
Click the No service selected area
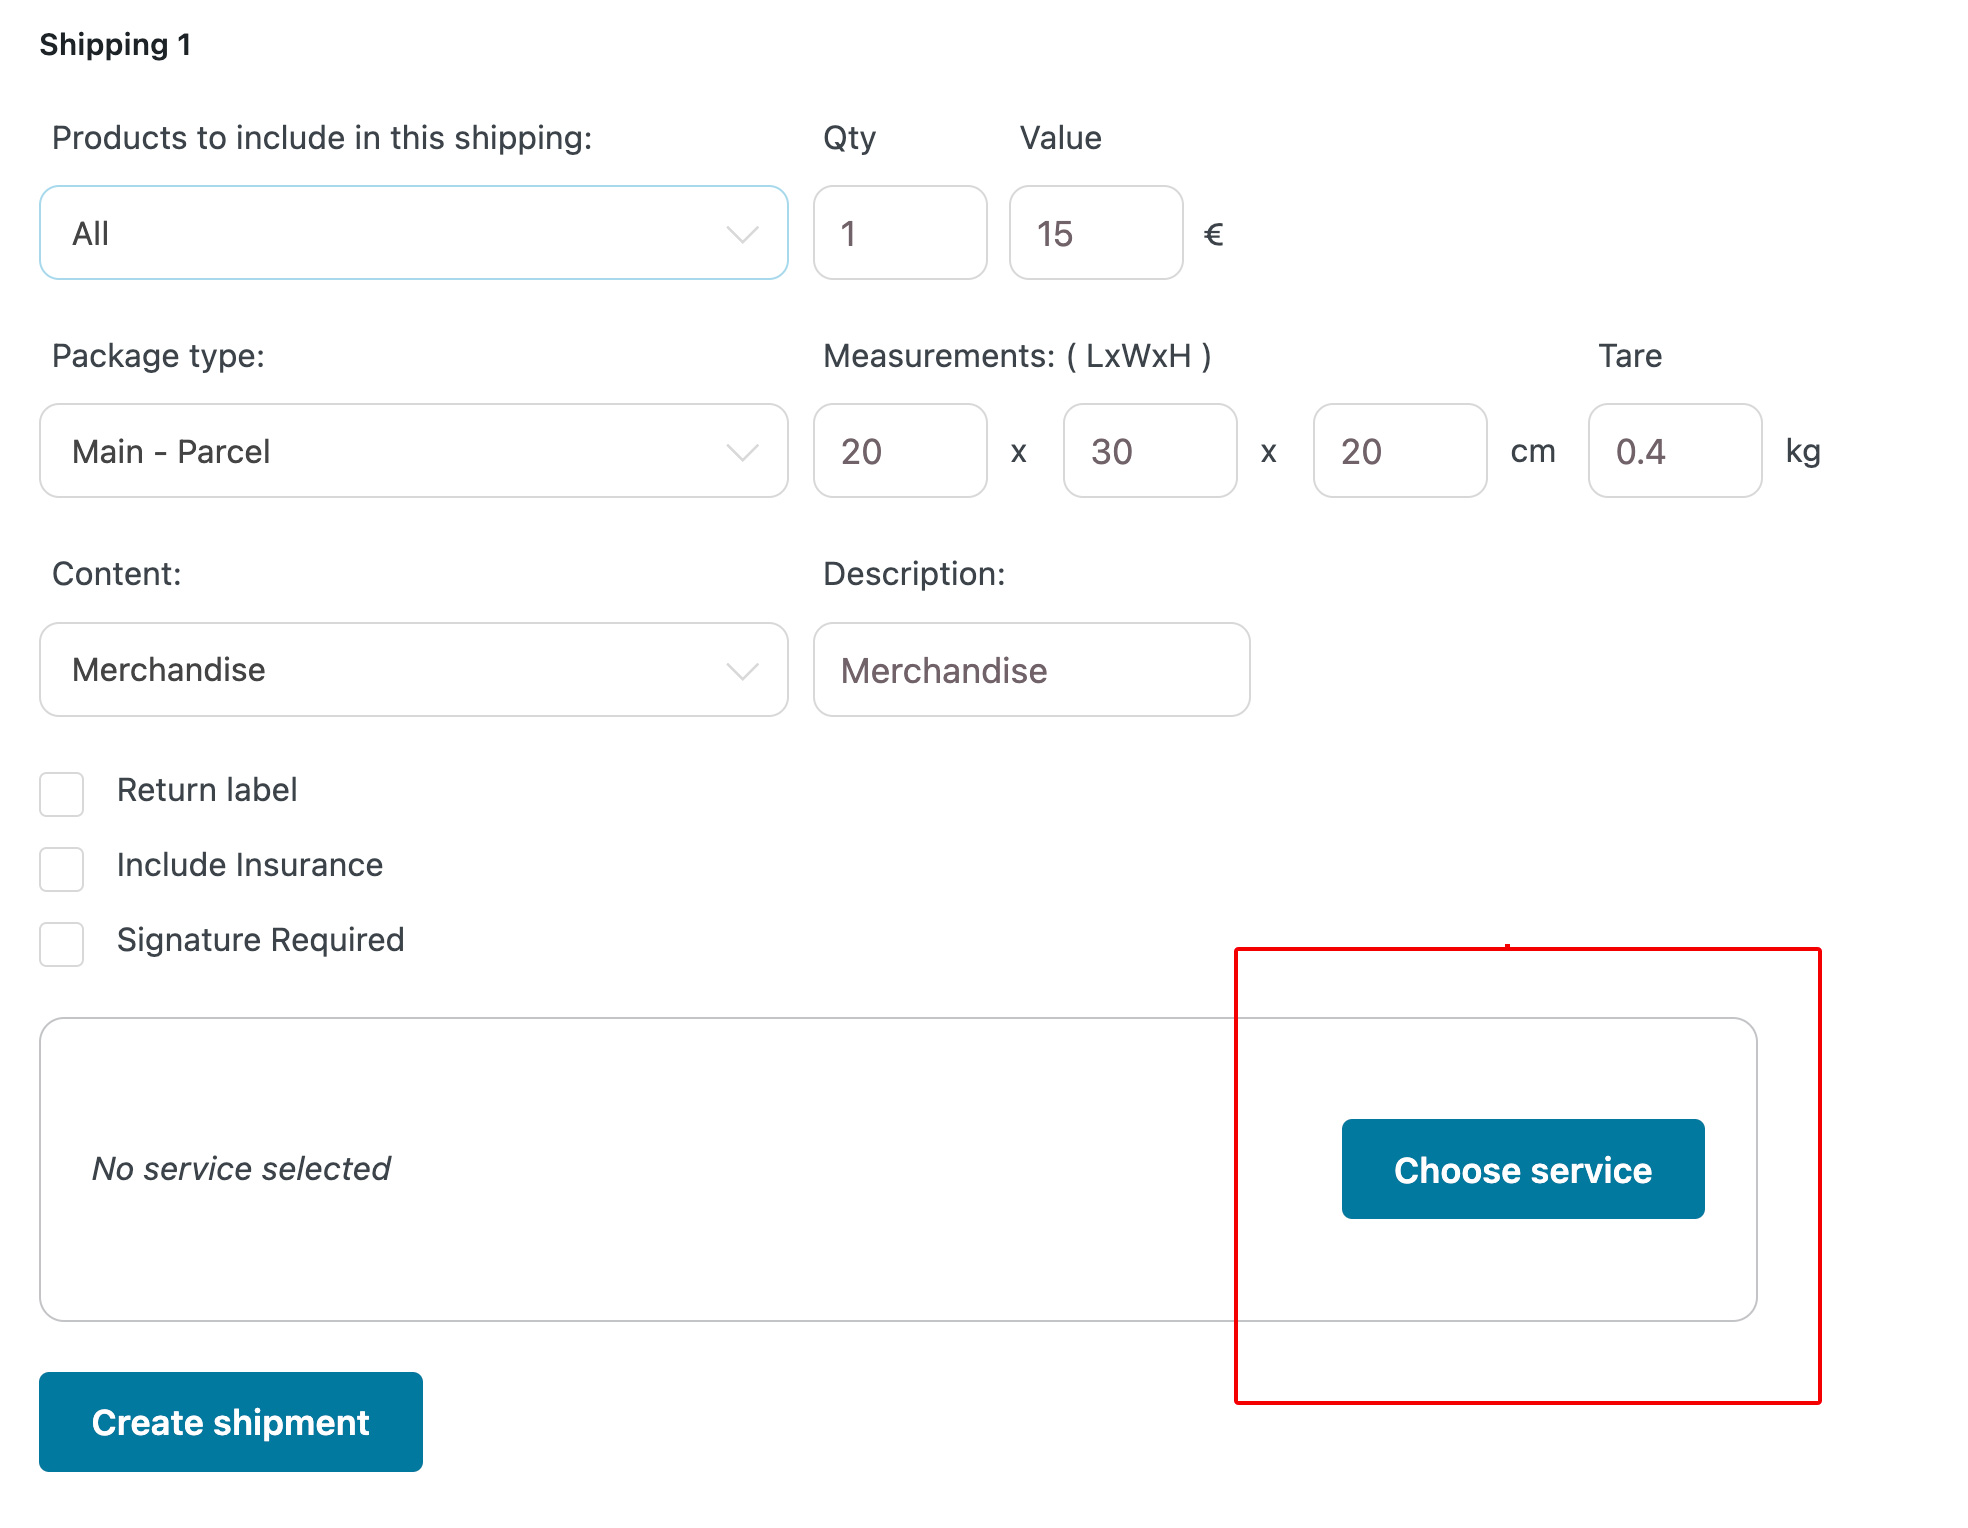pos(241,1168)
